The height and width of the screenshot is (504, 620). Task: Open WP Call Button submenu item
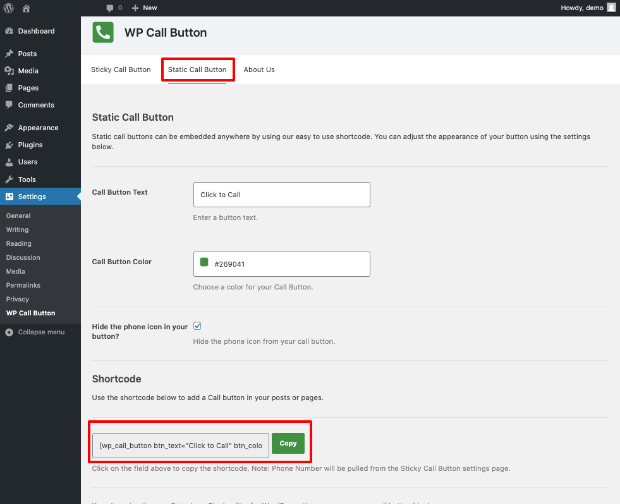[x=30, y=313]
